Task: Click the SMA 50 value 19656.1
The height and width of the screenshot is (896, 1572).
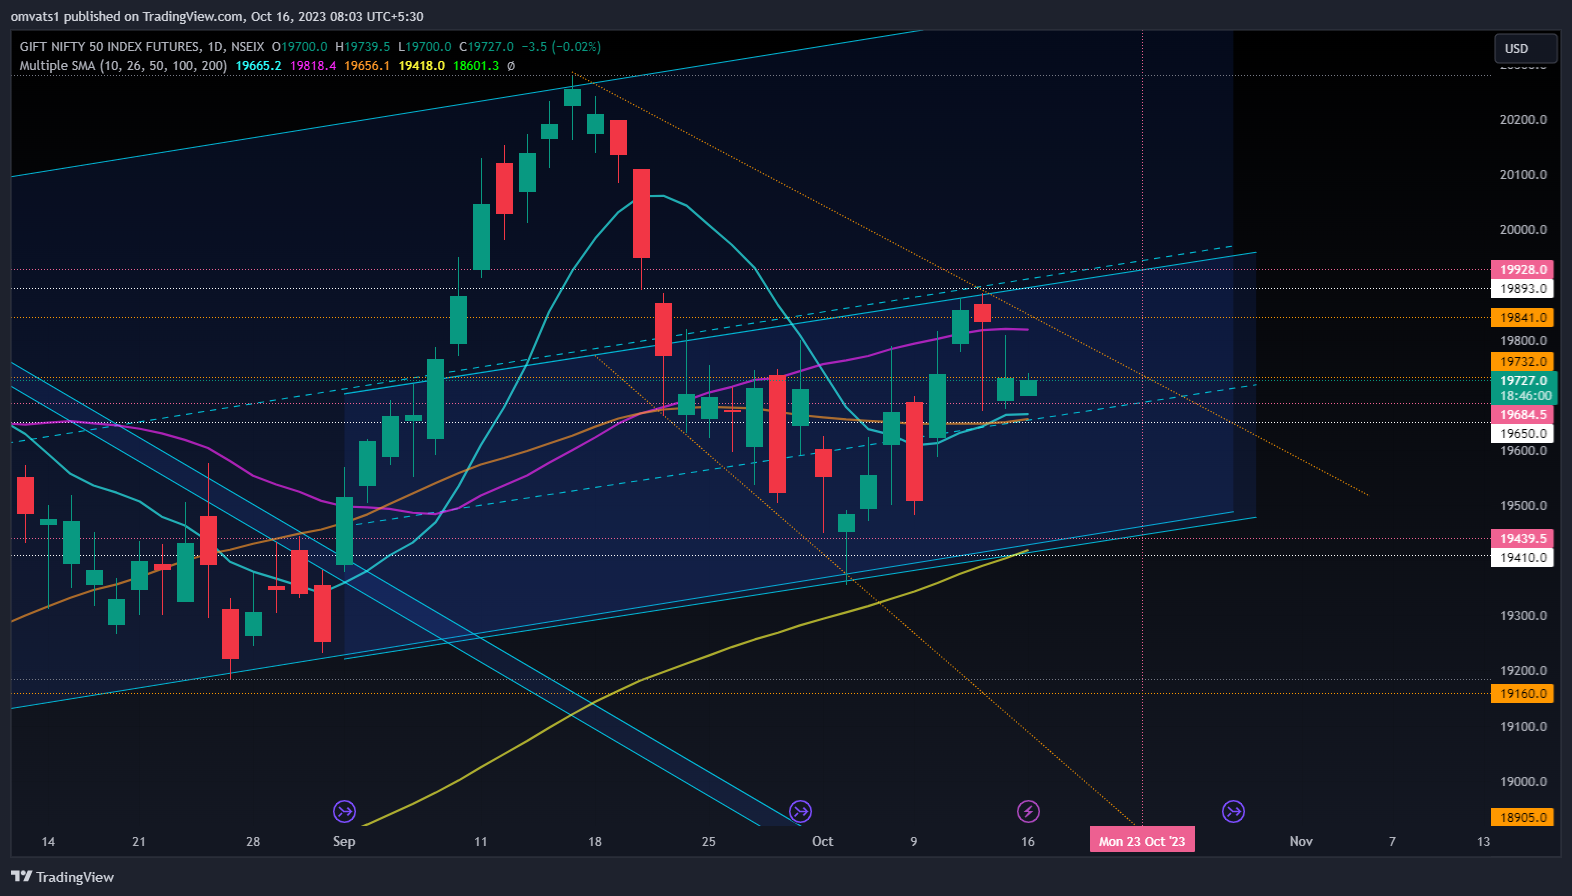Action: [x=367, y=66]
